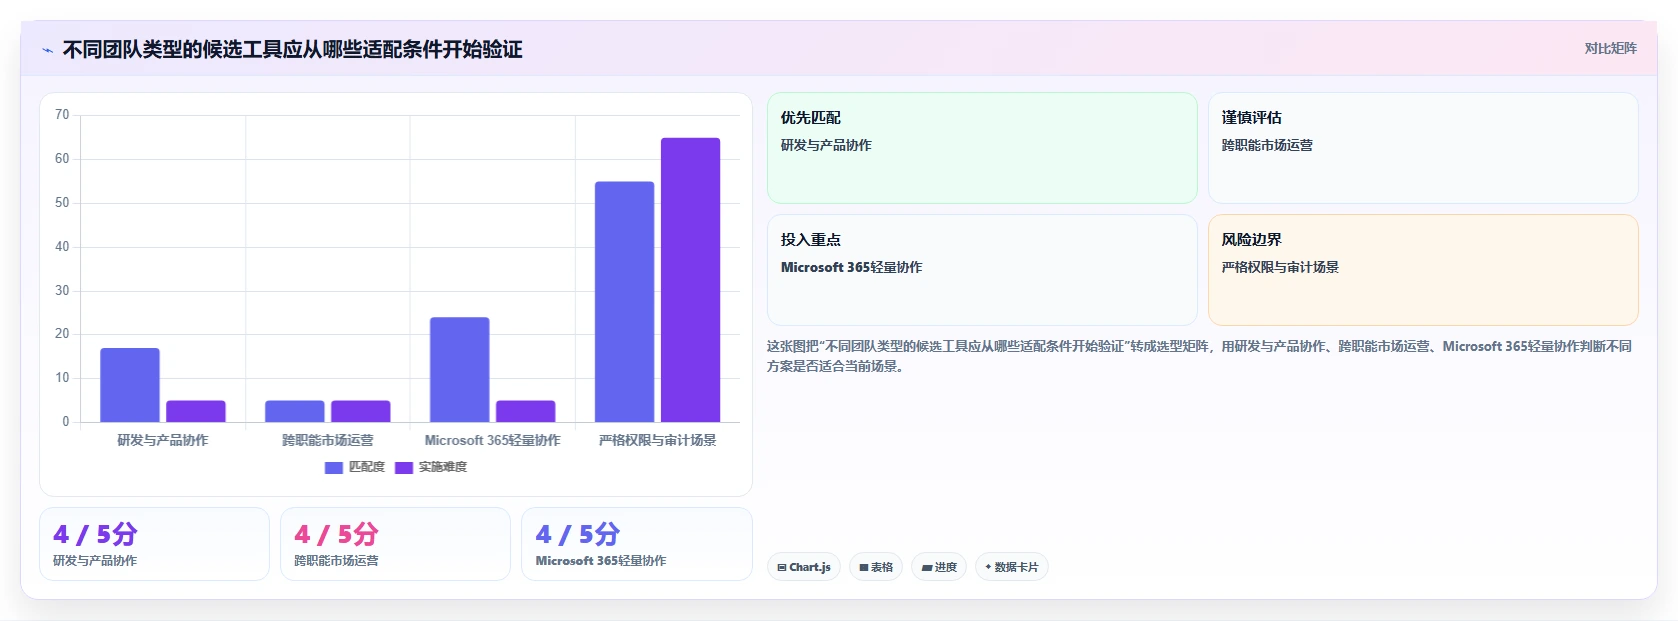Click the small icon before the panel title
The image size is (1678, 621).
47,50
